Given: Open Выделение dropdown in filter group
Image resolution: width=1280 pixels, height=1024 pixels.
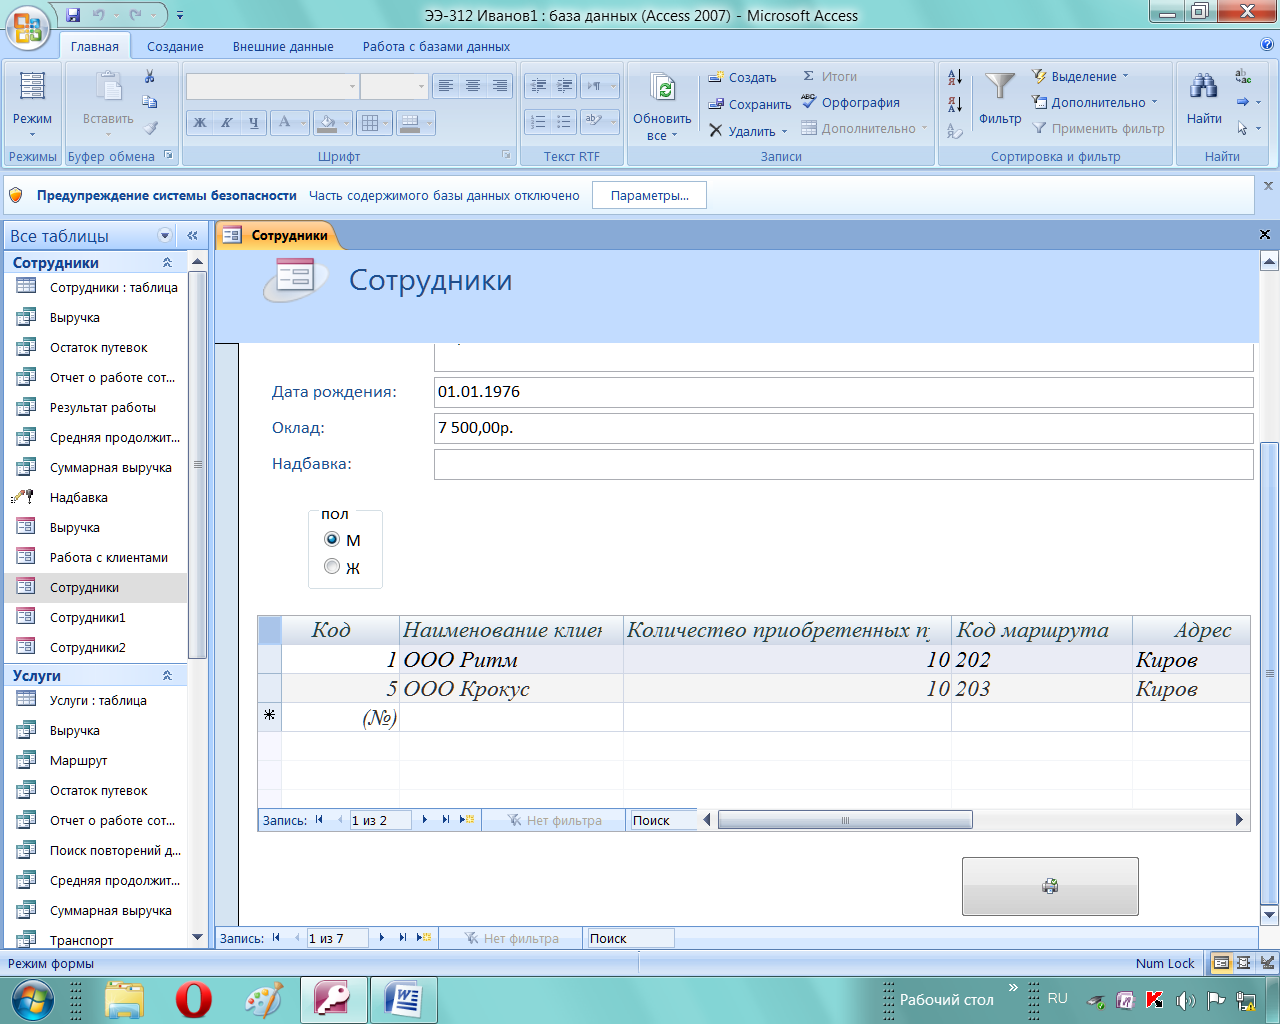Looking at the screenshot, I should 1080,76.
